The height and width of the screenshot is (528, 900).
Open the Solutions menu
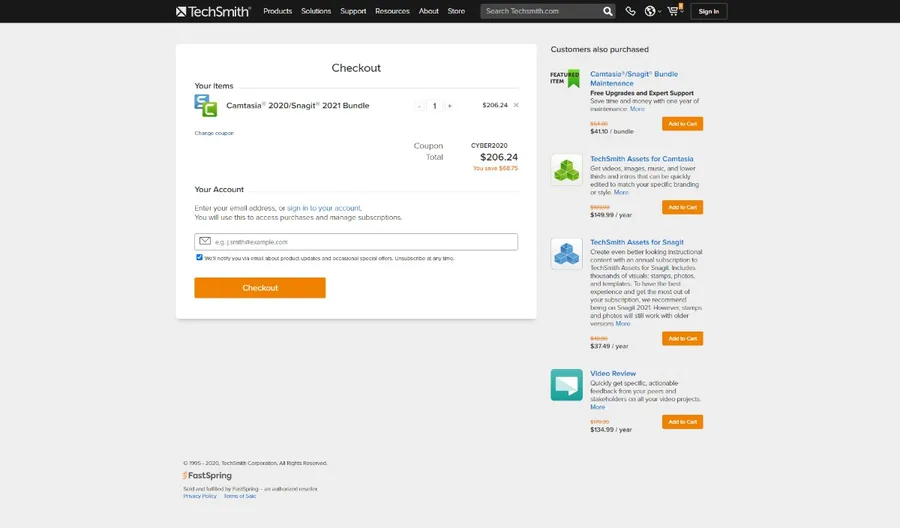(x=316, y=11)
